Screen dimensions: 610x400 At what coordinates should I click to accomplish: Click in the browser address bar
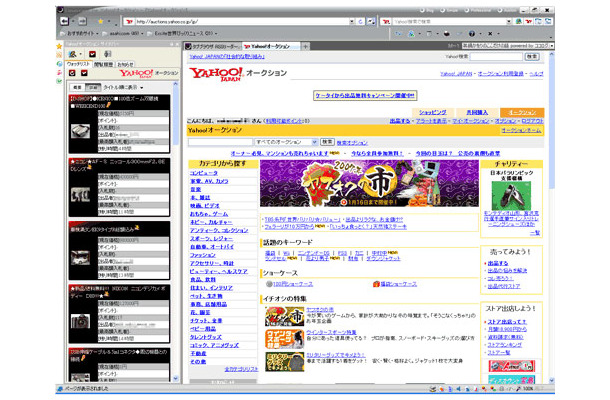point(241,21)
